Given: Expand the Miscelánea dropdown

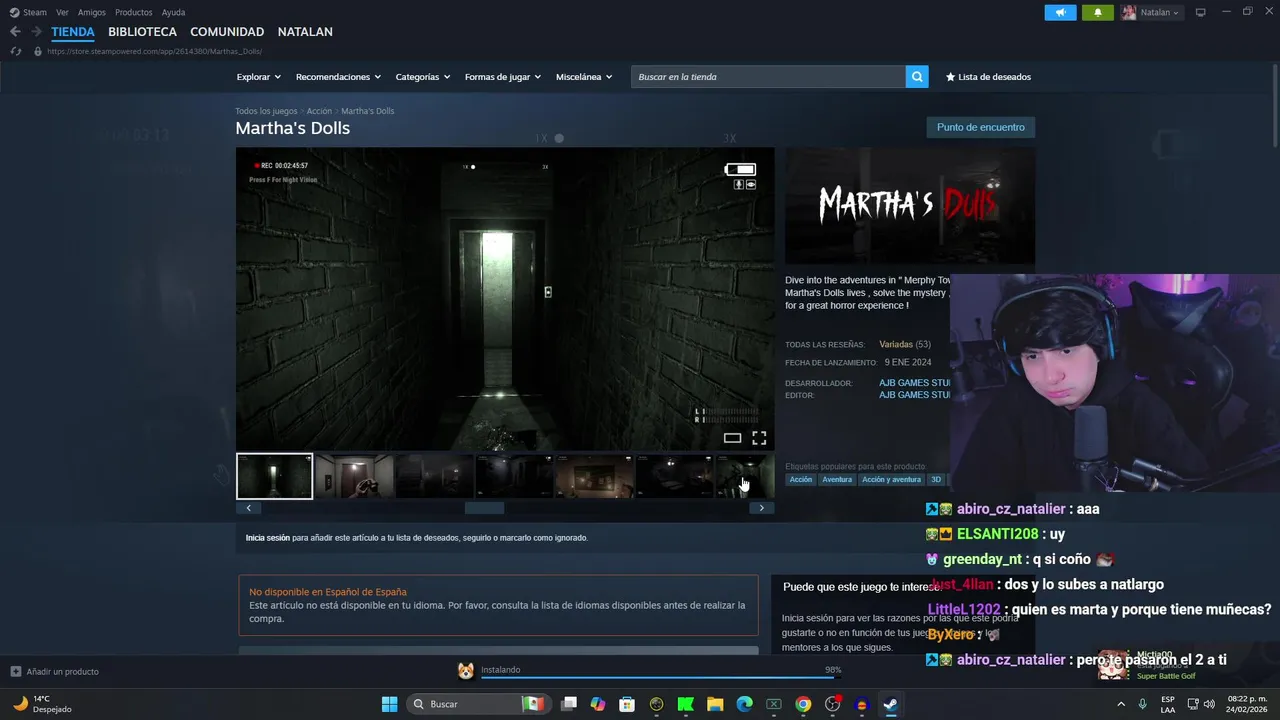Looking at the screenshot, I should click(x=584, y=77).
